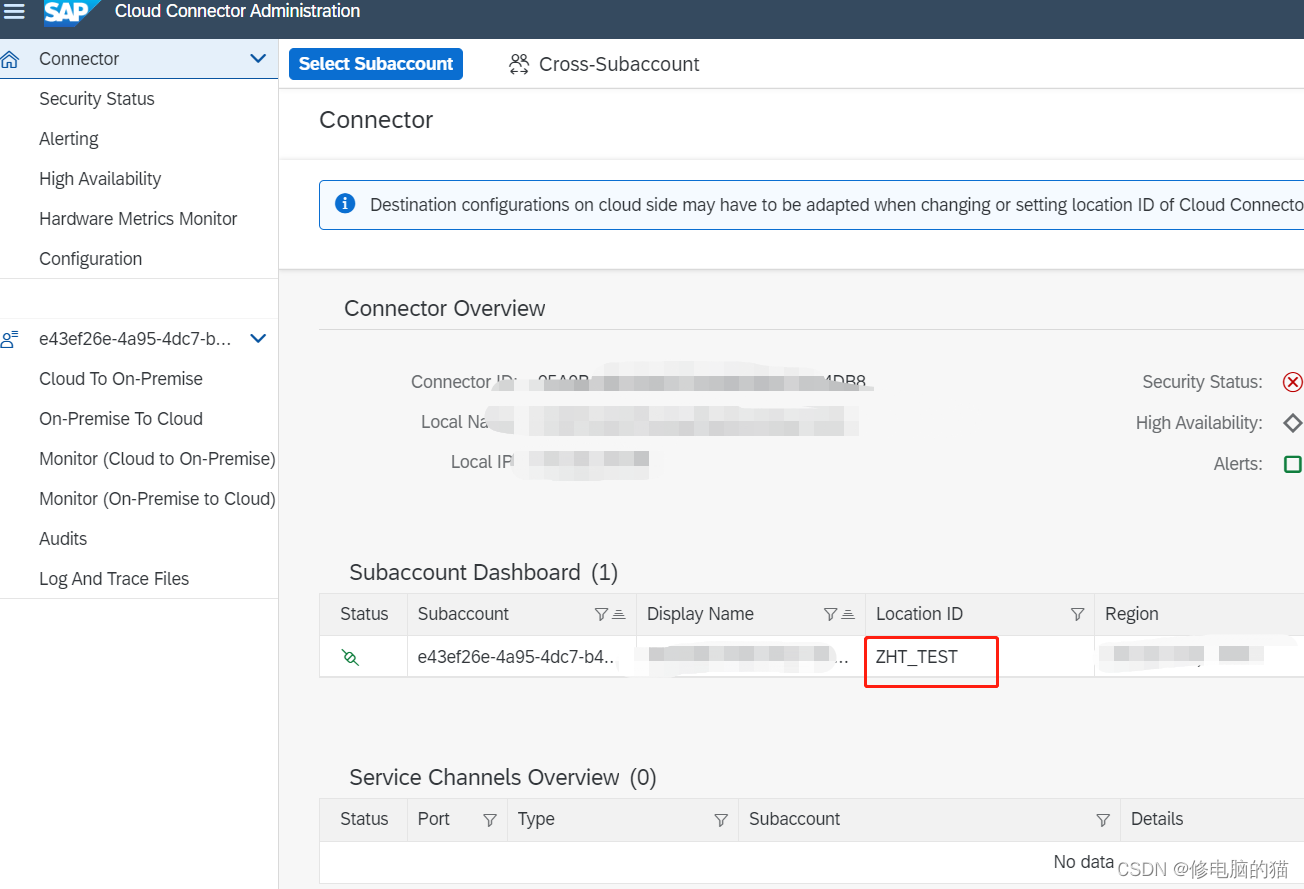The image size is (1304, 889).
Task: Open filter on Port column
Action: tap(490, 820)
